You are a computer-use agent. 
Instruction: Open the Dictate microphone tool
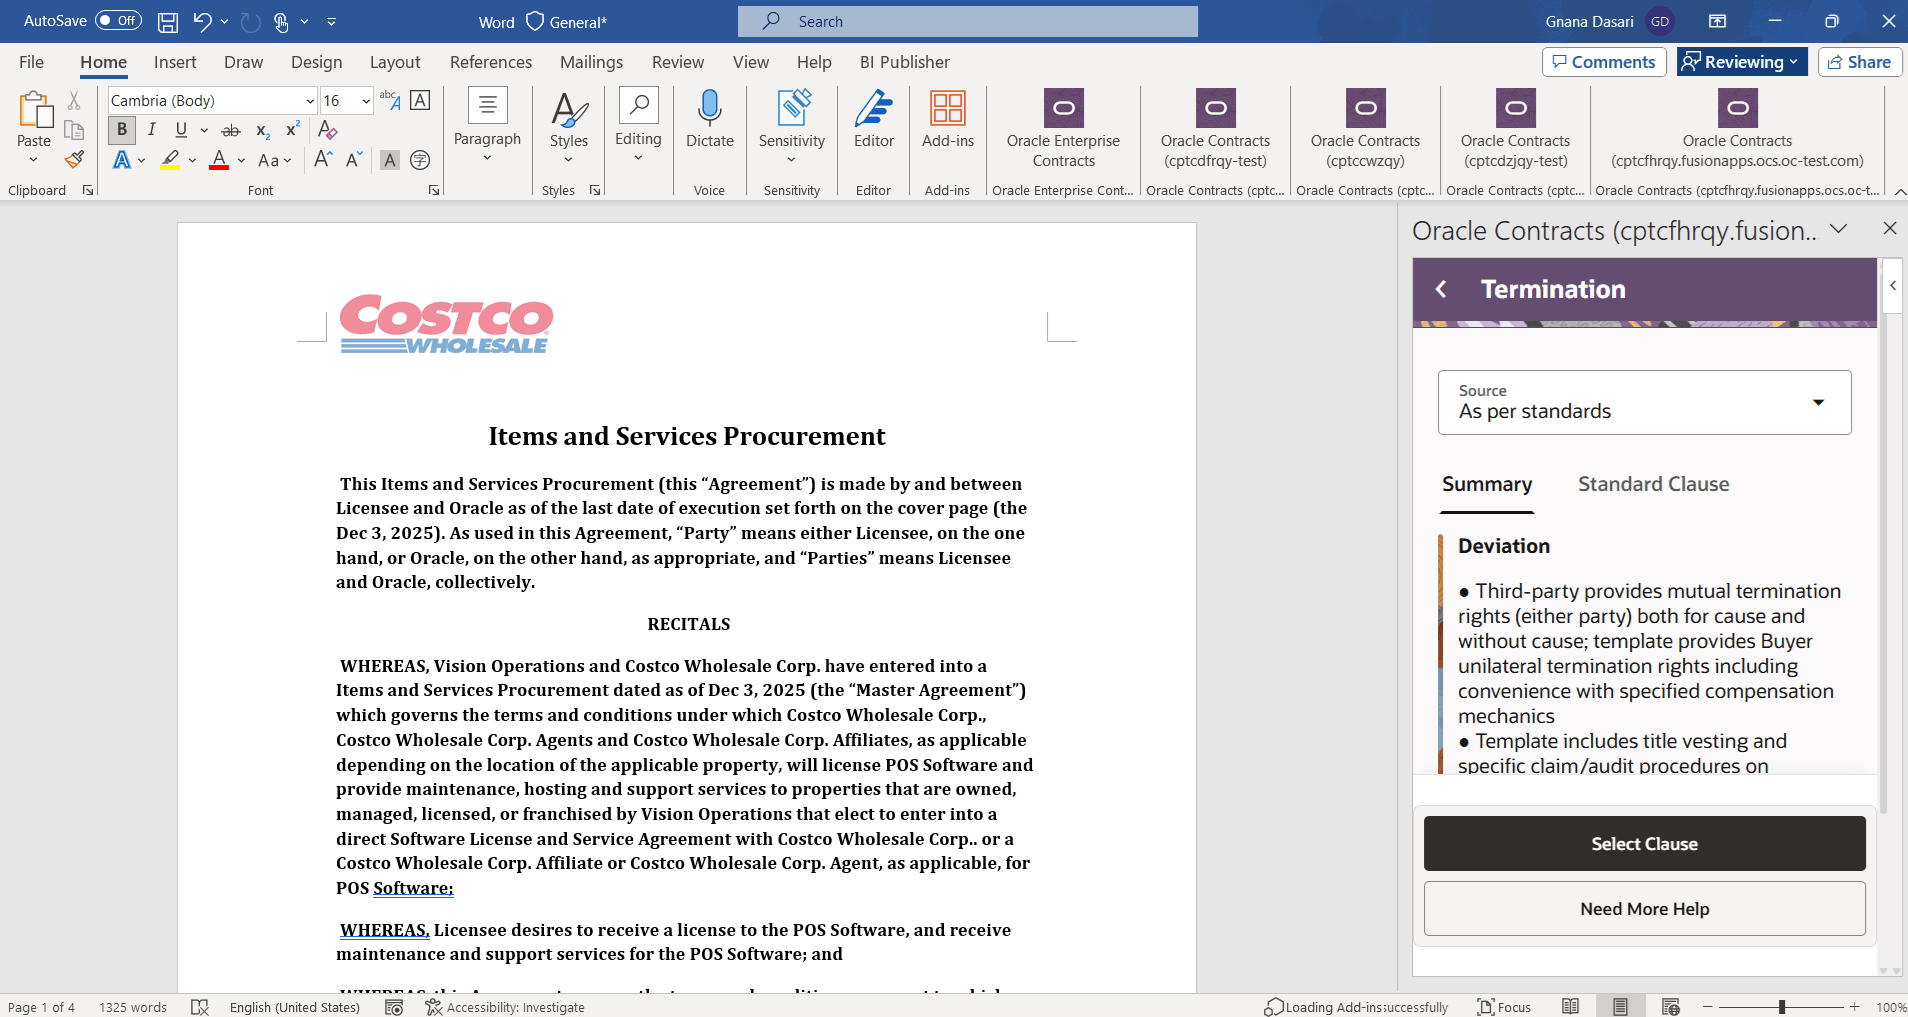(710, 119)
